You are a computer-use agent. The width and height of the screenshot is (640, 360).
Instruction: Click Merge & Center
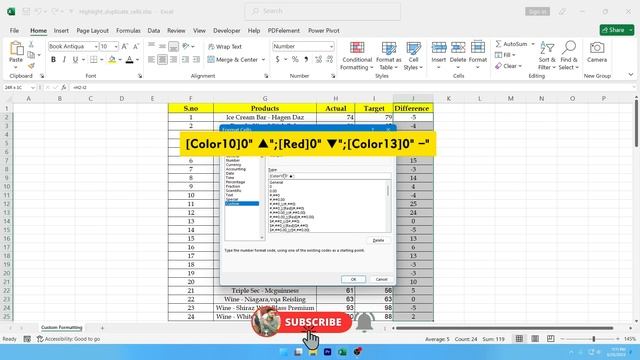(x=233, y=60)
